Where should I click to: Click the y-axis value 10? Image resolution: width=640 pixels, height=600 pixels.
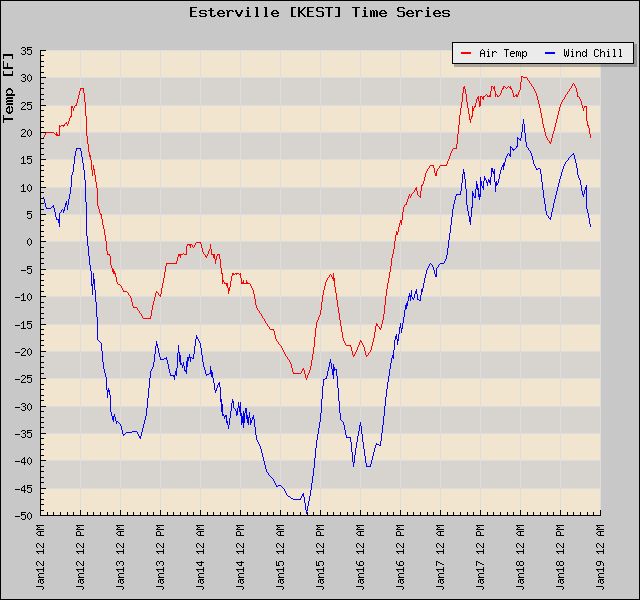27,188
